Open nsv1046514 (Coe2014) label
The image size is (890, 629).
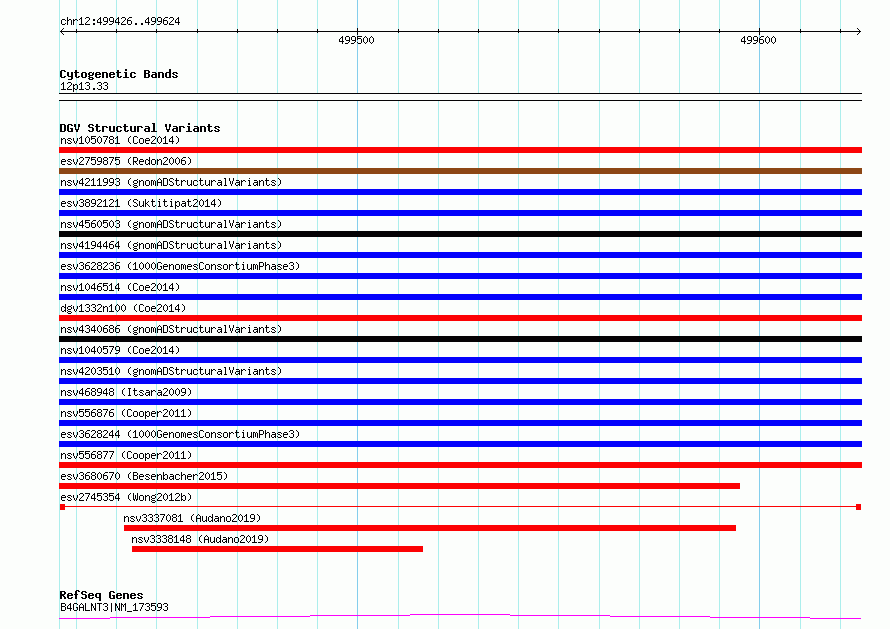120,287
